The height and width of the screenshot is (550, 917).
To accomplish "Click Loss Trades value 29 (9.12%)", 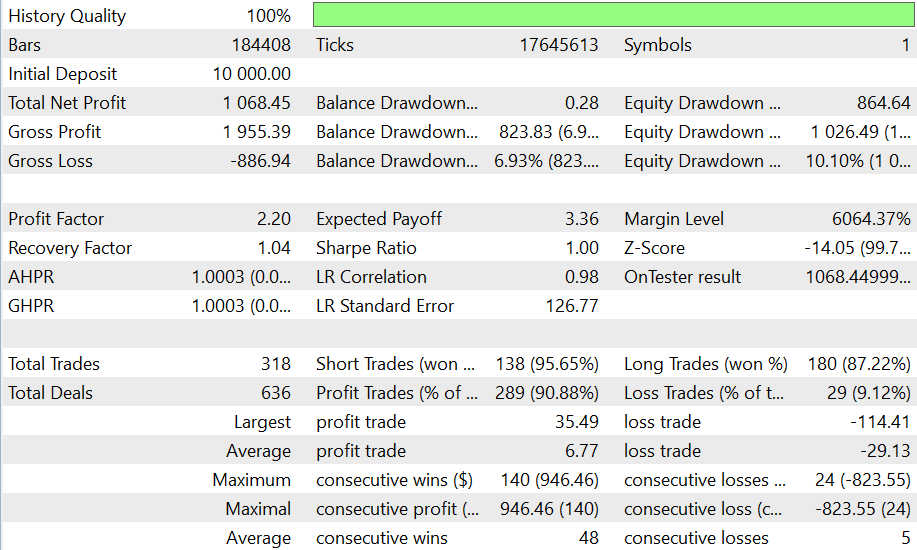I will [x=868, y=393].
